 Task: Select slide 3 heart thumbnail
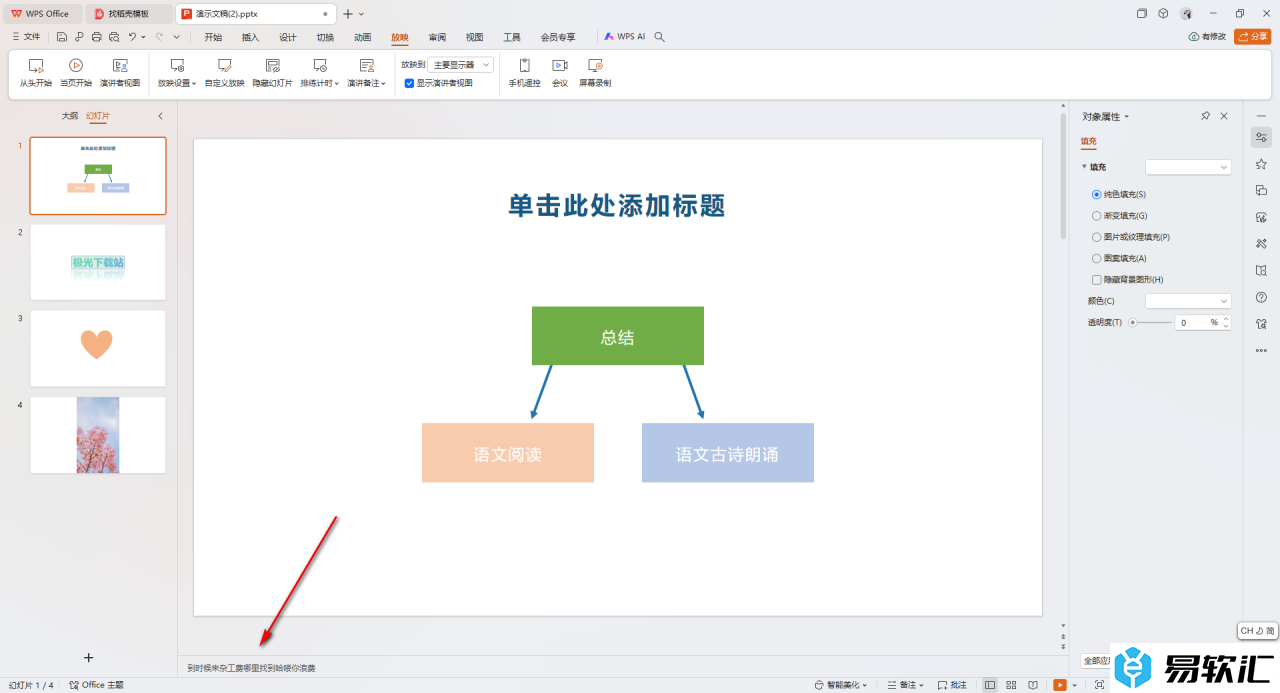98,348
